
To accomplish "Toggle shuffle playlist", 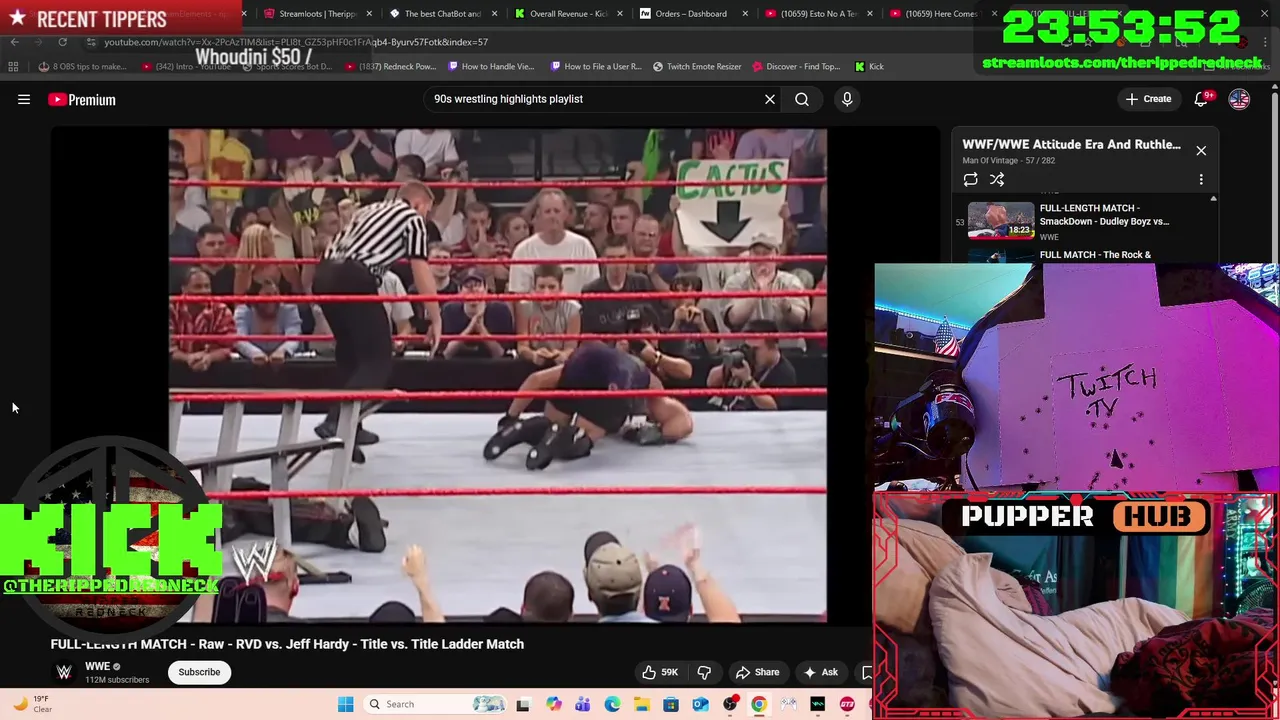I will pos(997,180).
